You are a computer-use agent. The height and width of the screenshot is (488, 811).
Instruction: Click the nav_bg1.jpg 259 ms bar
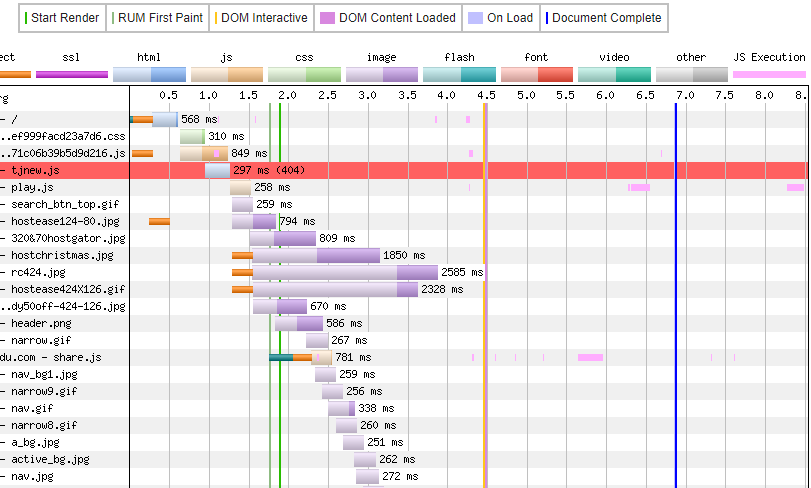pos(325,374)
